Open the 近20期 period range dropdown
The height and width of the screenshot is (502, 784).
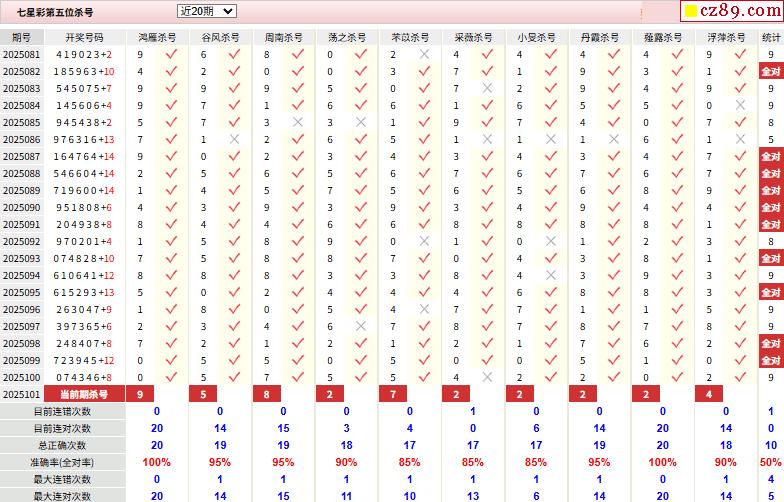(206, 11)
